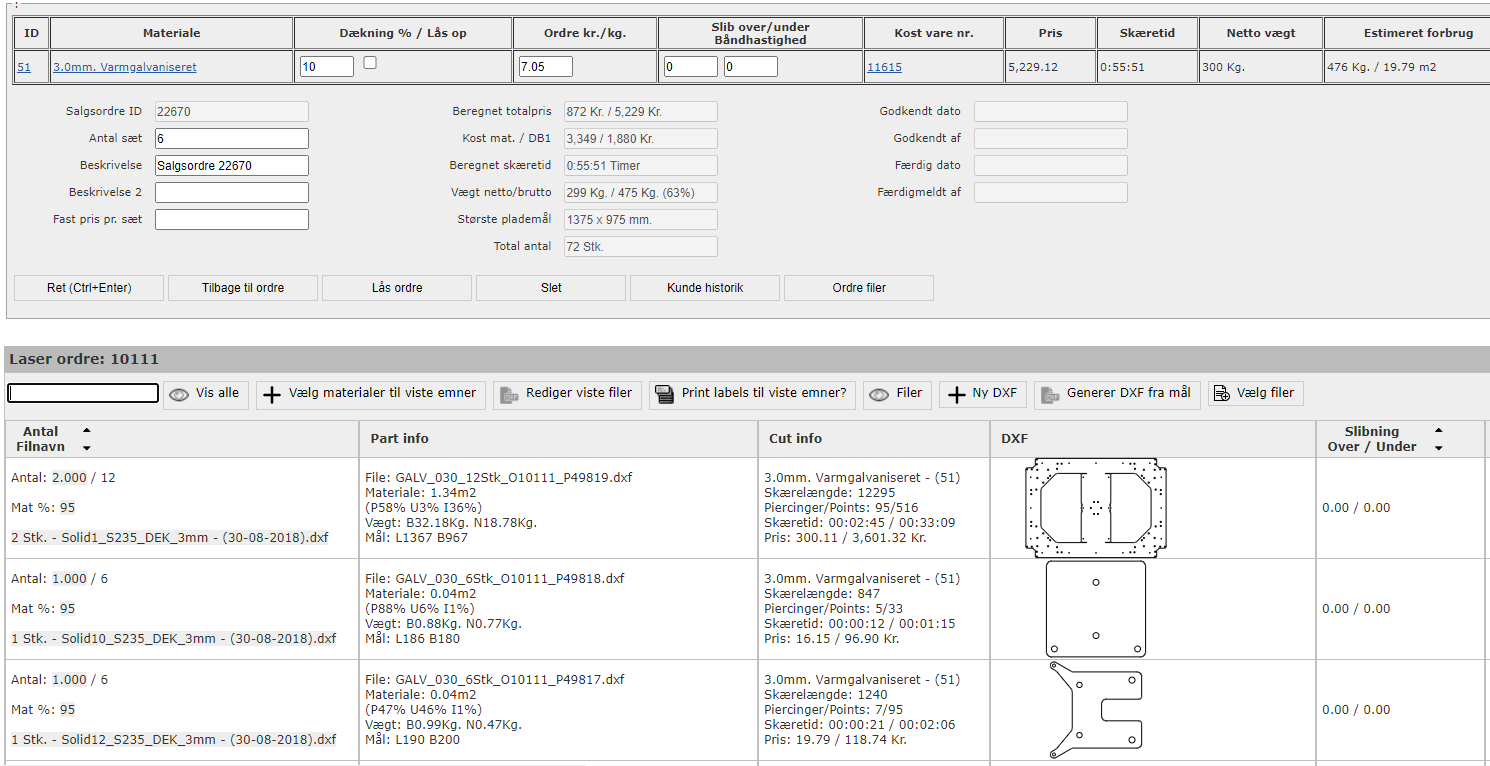Click the plus icon for Vælg materialer
Screen dimensions: 1490x766
(272, 394)
